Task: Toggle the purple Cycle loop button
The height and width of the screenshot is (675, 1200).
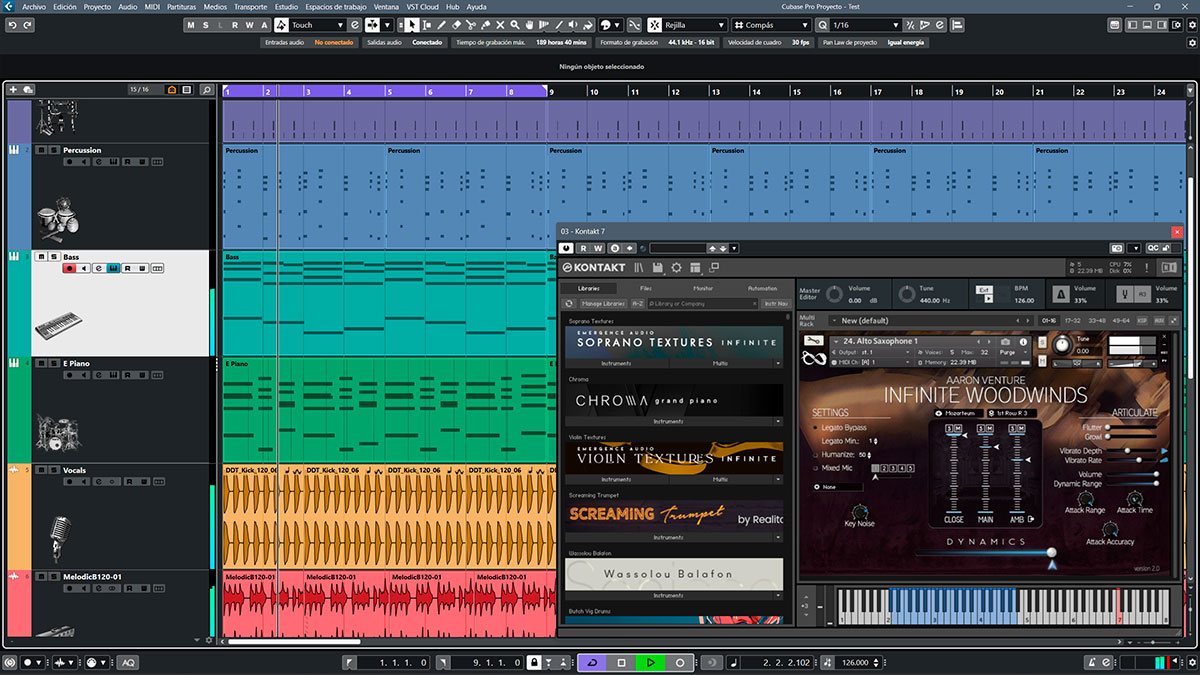Action: (592, 662)
